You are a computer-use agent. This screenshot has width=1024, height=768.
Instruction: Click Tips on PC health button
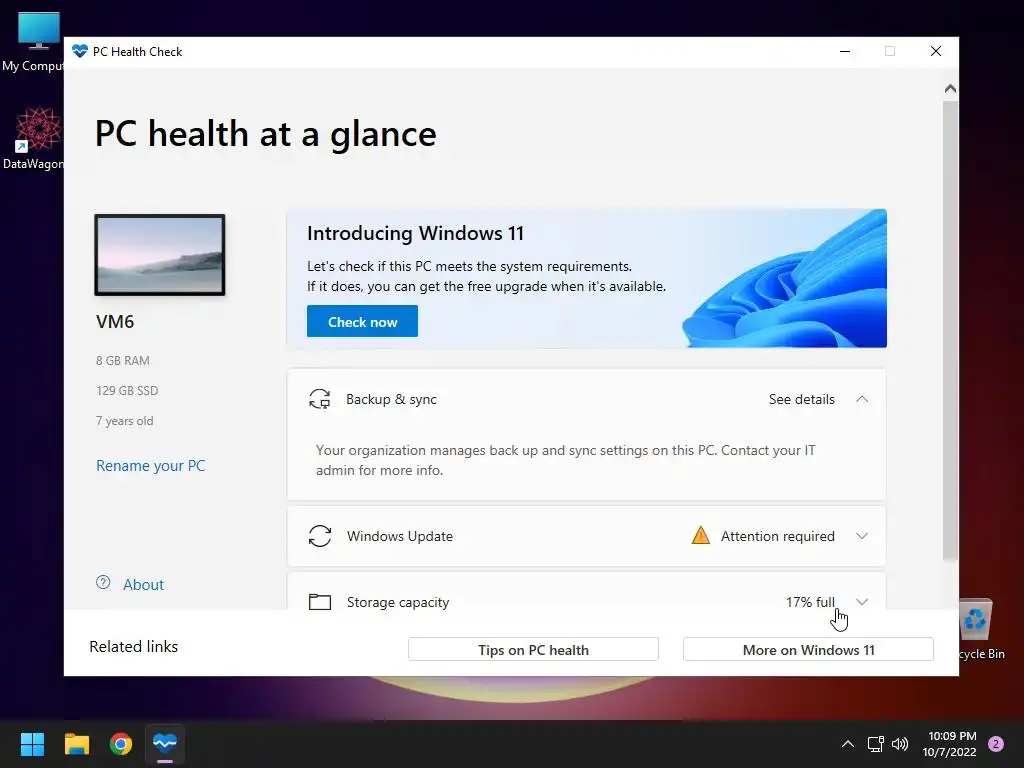coord(533,650)
